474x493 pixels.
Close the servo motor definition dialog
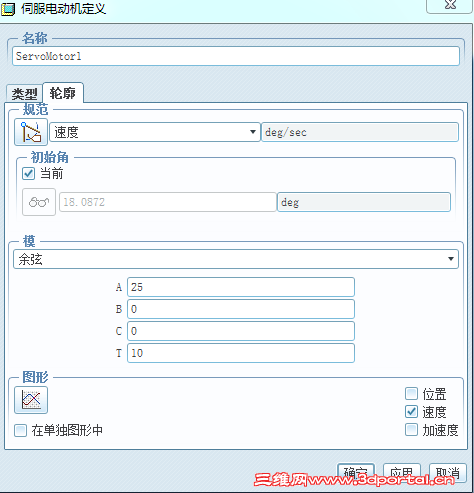(449, 5)
